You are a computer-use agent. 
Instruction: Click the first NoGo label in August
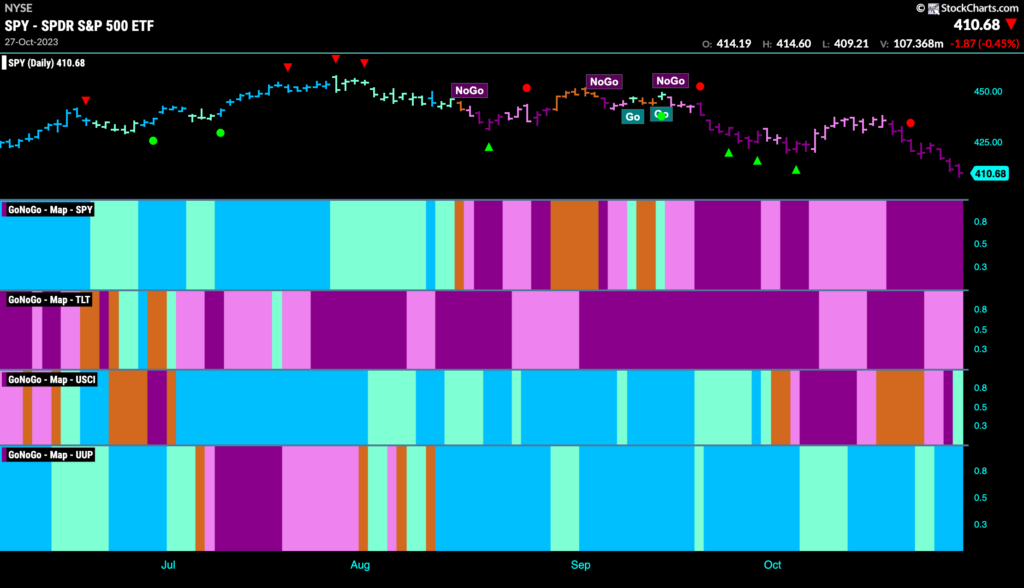470,90
